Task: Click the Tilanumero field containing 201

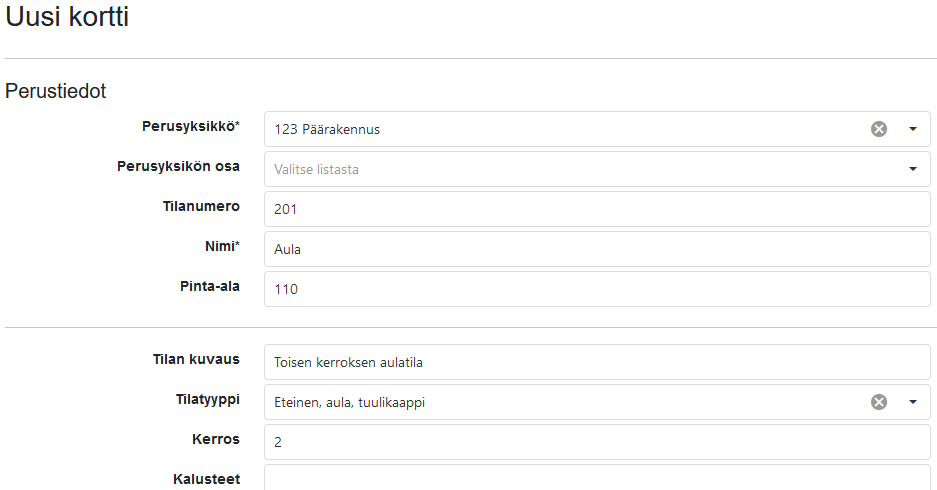Action: (x=597, y=209)
